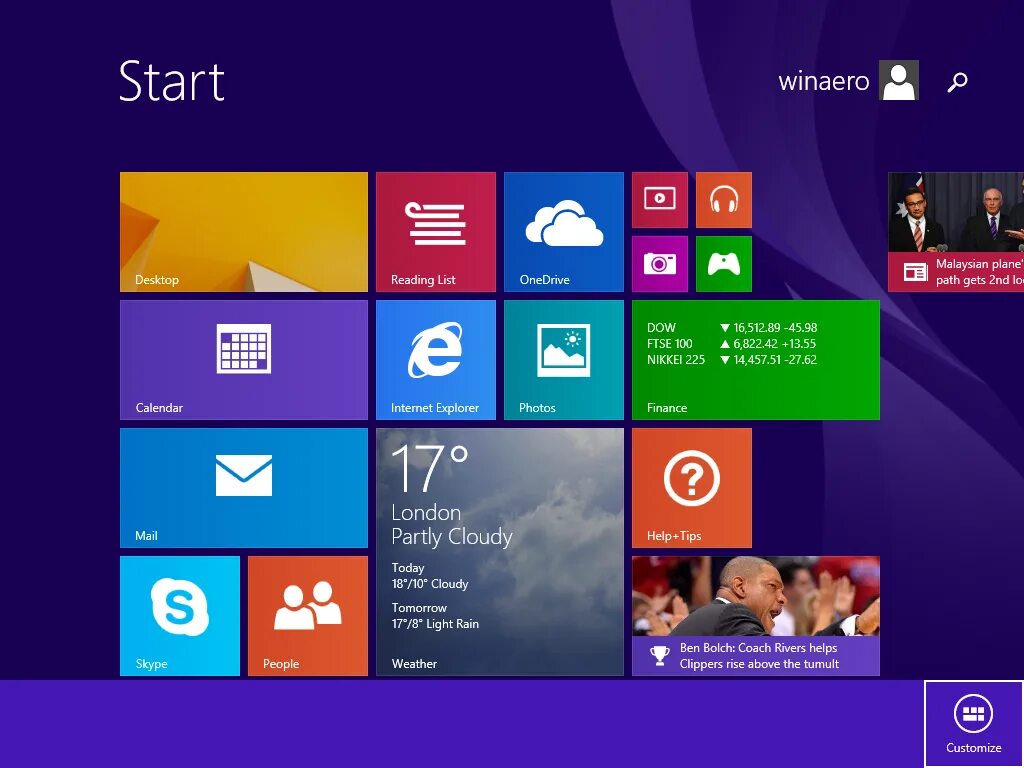
Task: Open the People tile
Action: (308, 616)
